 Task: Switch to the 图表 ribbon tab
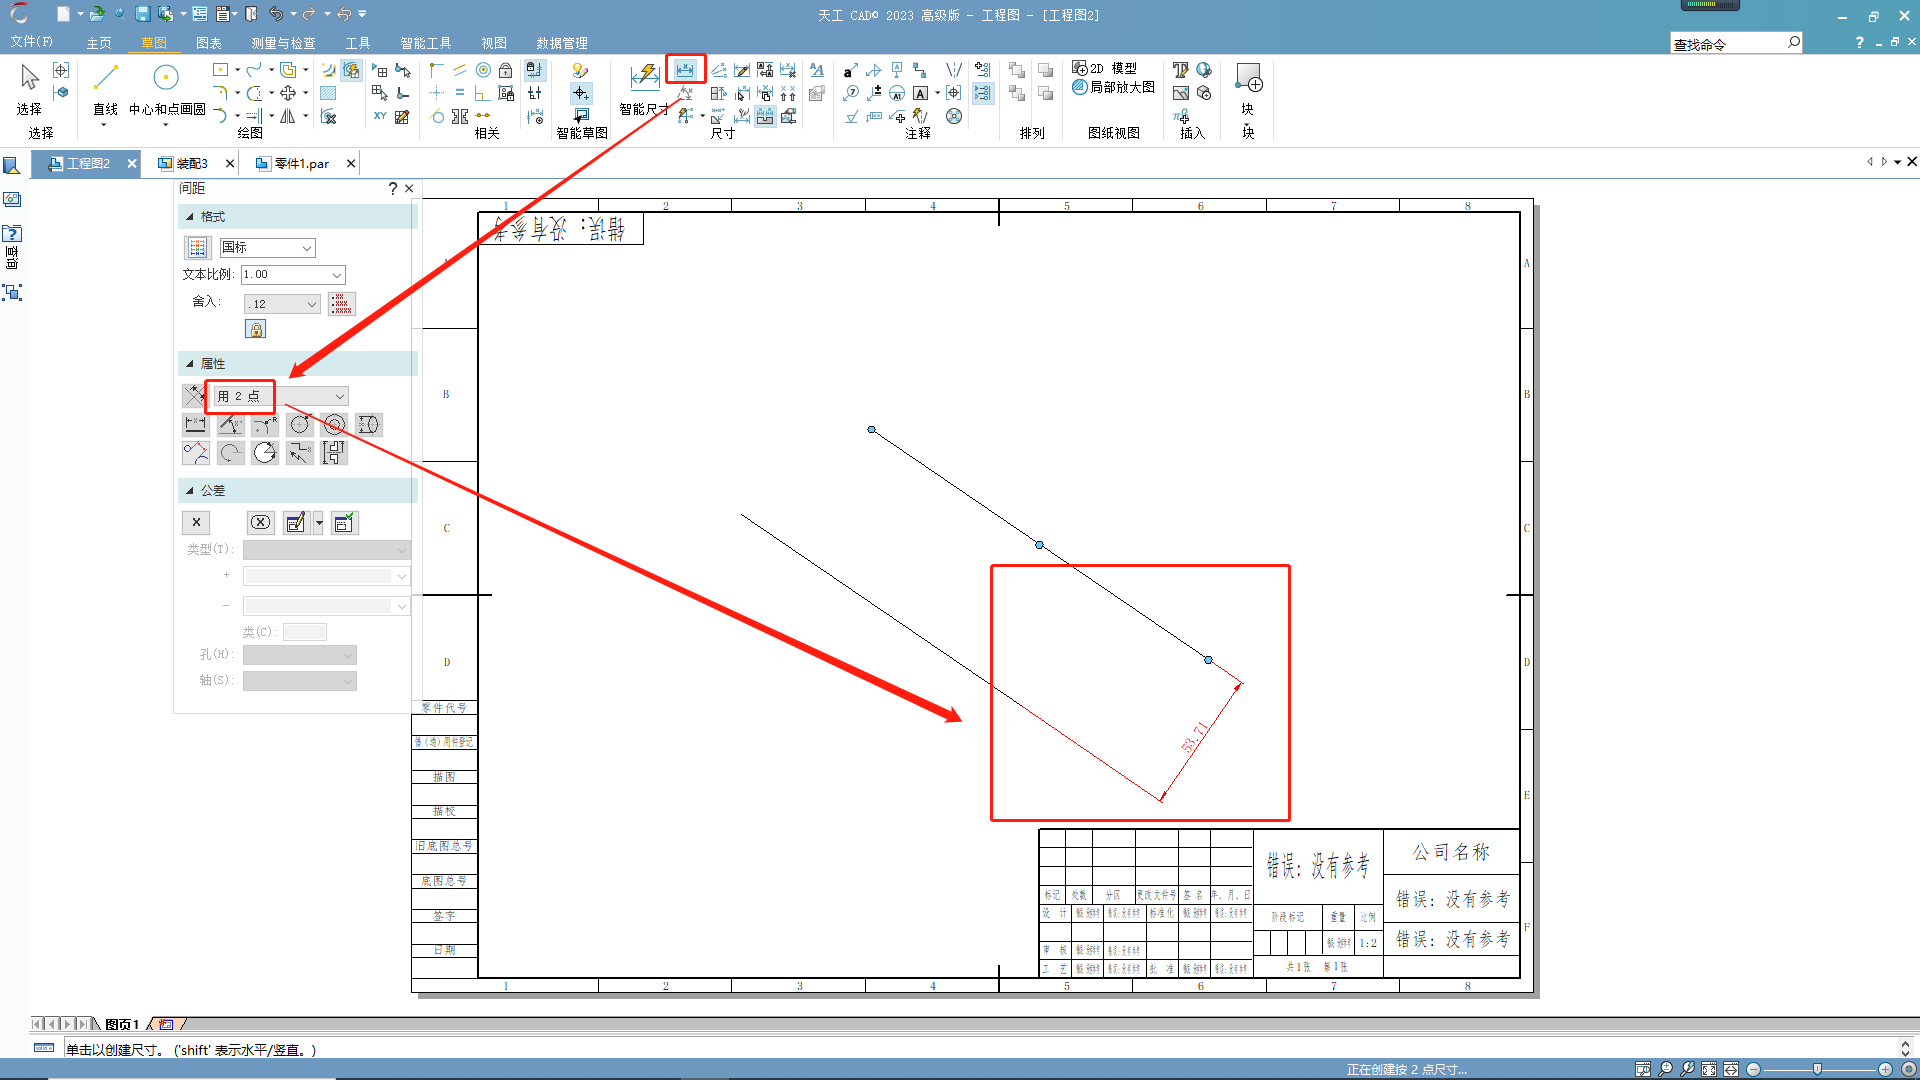(x=208, y=43)
